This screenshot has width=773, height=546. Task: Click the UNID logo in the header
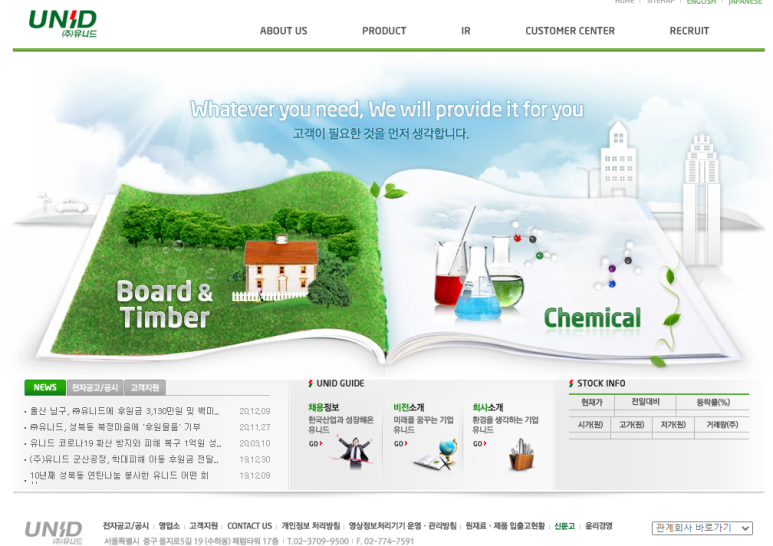(63, 24)
